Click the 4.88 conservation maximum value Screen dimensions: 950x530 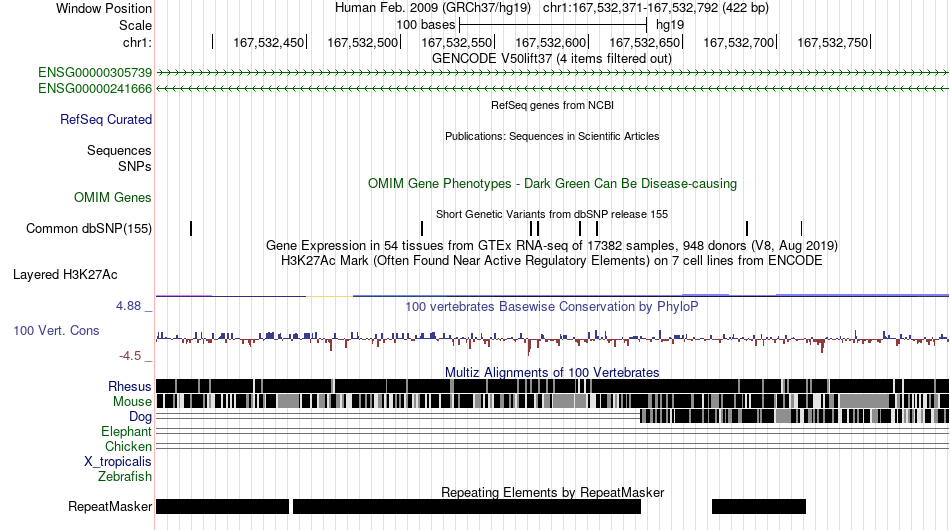click(128, 306)
